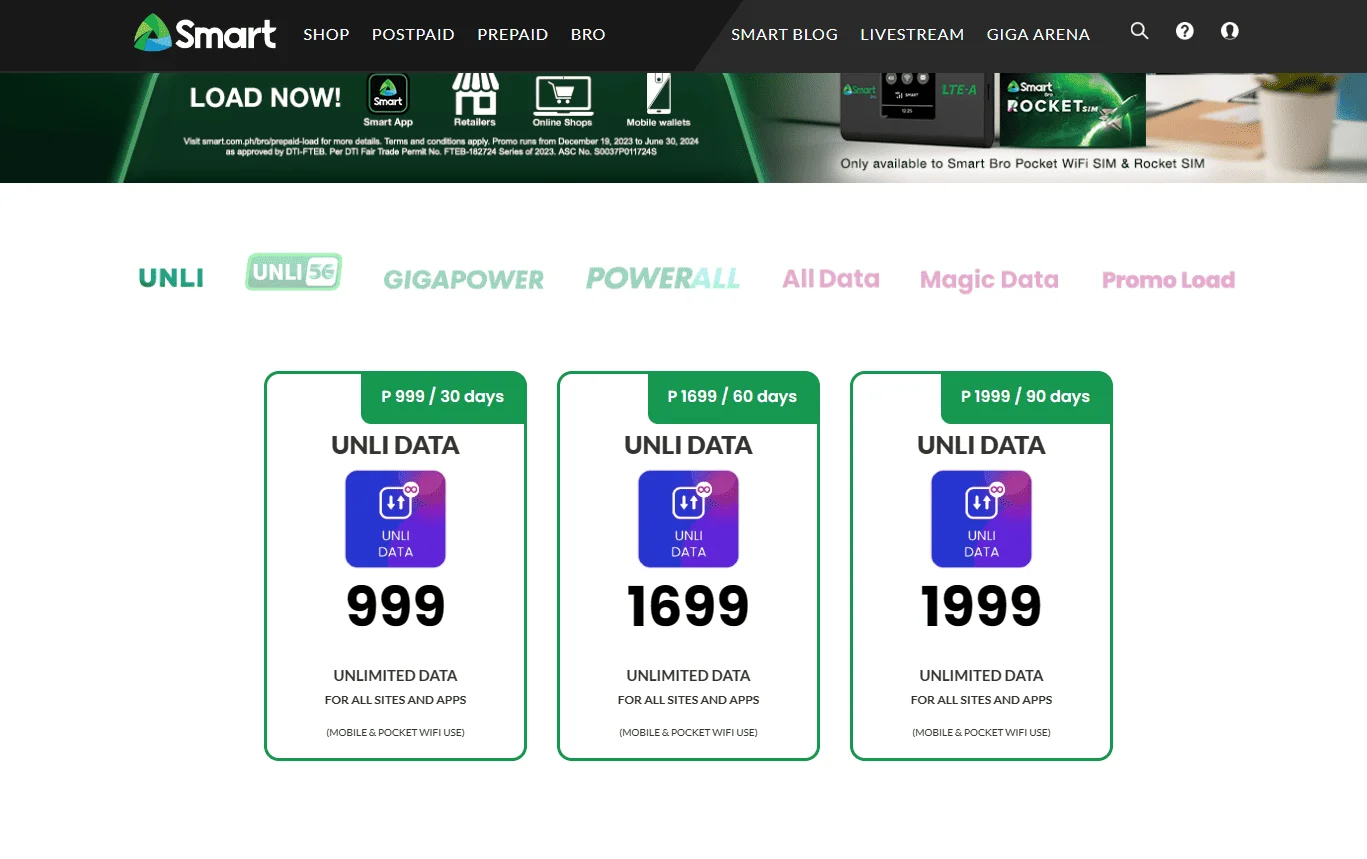Image resolution: width=1367 pixels, height=859 pixels.
Task: Open the BRO menu
Action: point(588,34)
